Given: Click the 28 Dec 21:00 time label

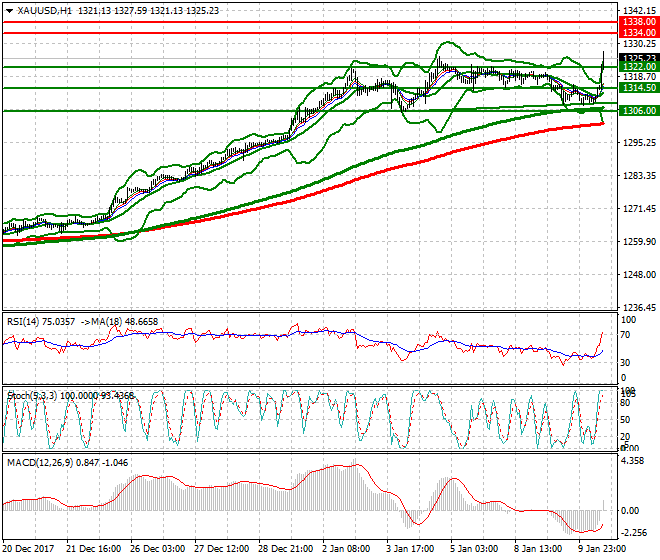Looking at the screenshot, I should point(285,549).
